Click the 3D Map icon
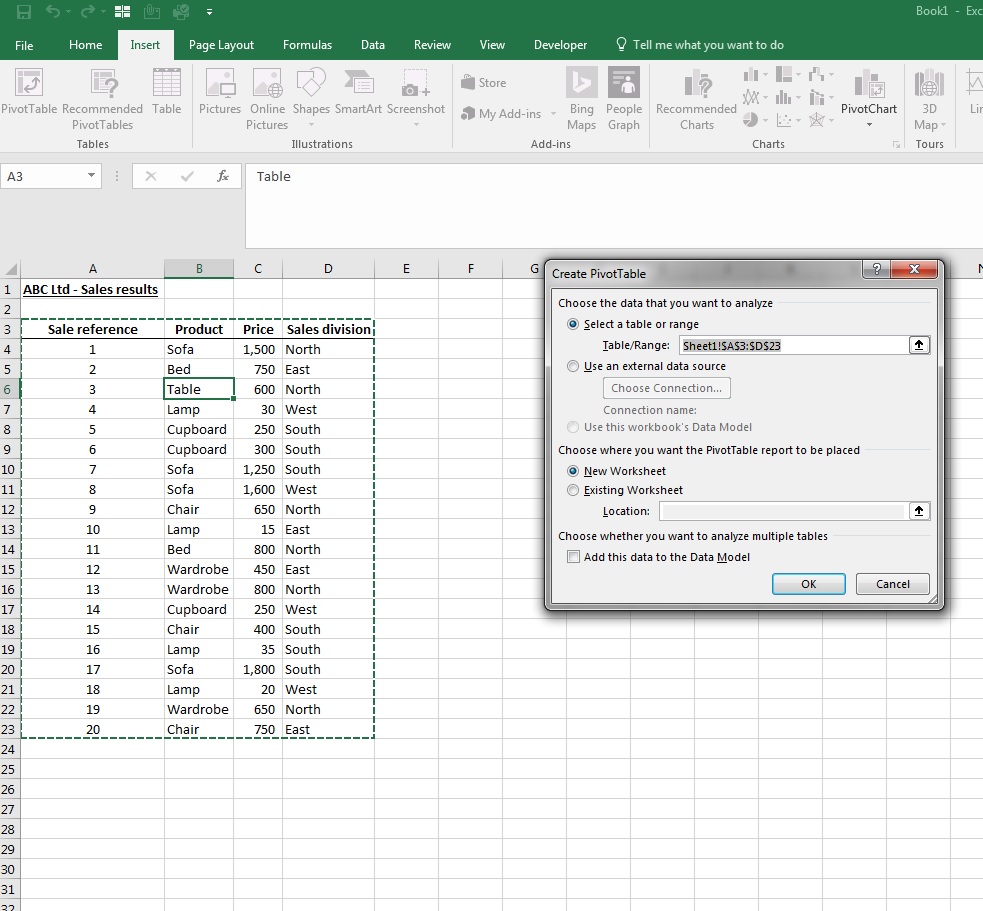 [x=929, y=100]
